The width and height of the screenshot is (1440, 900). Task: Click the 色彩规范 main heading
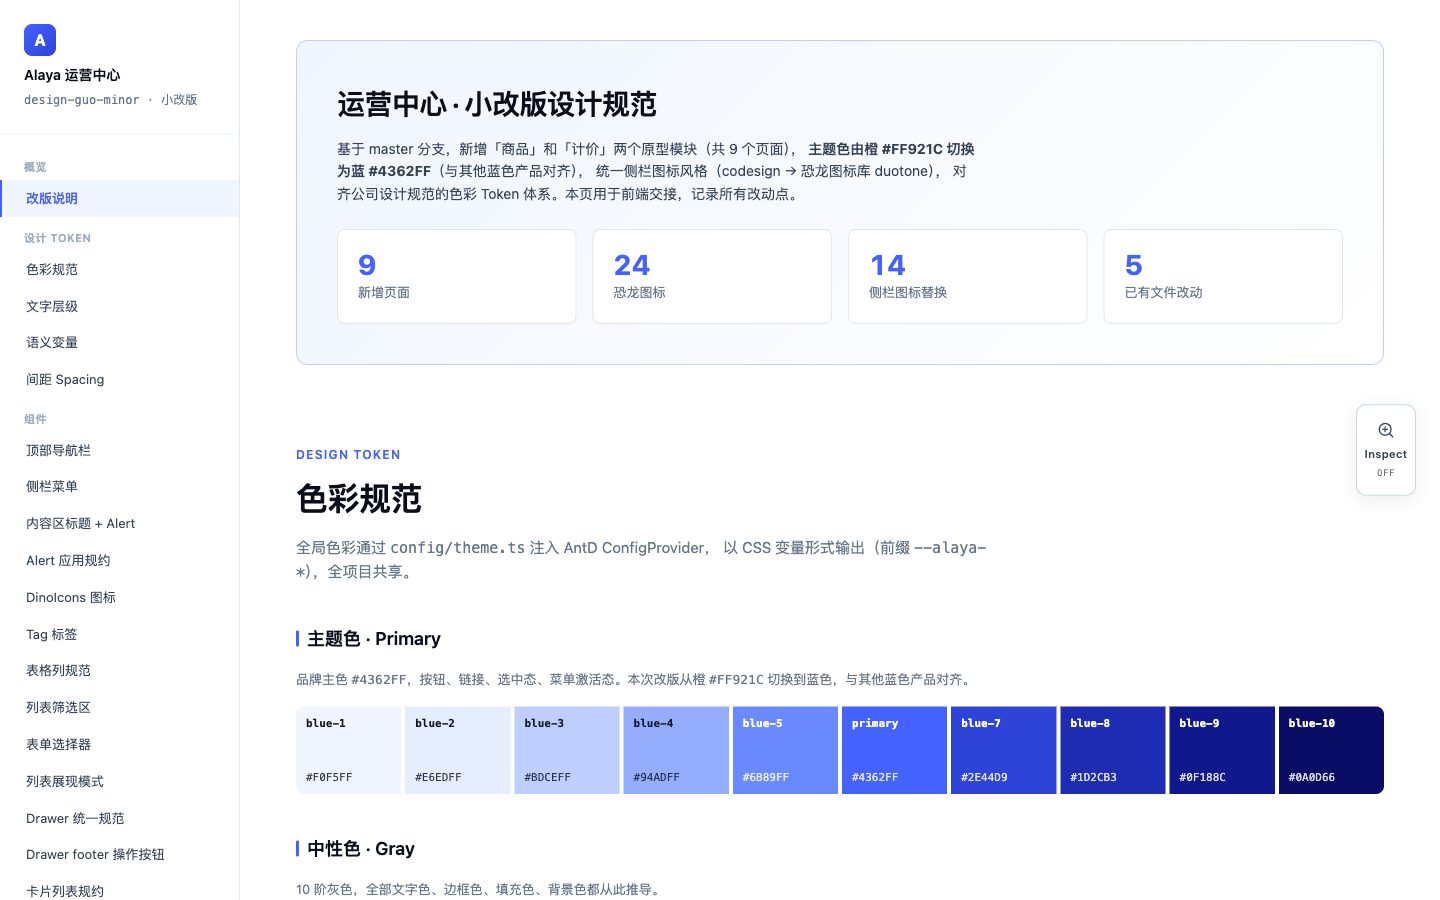(359, 498)
